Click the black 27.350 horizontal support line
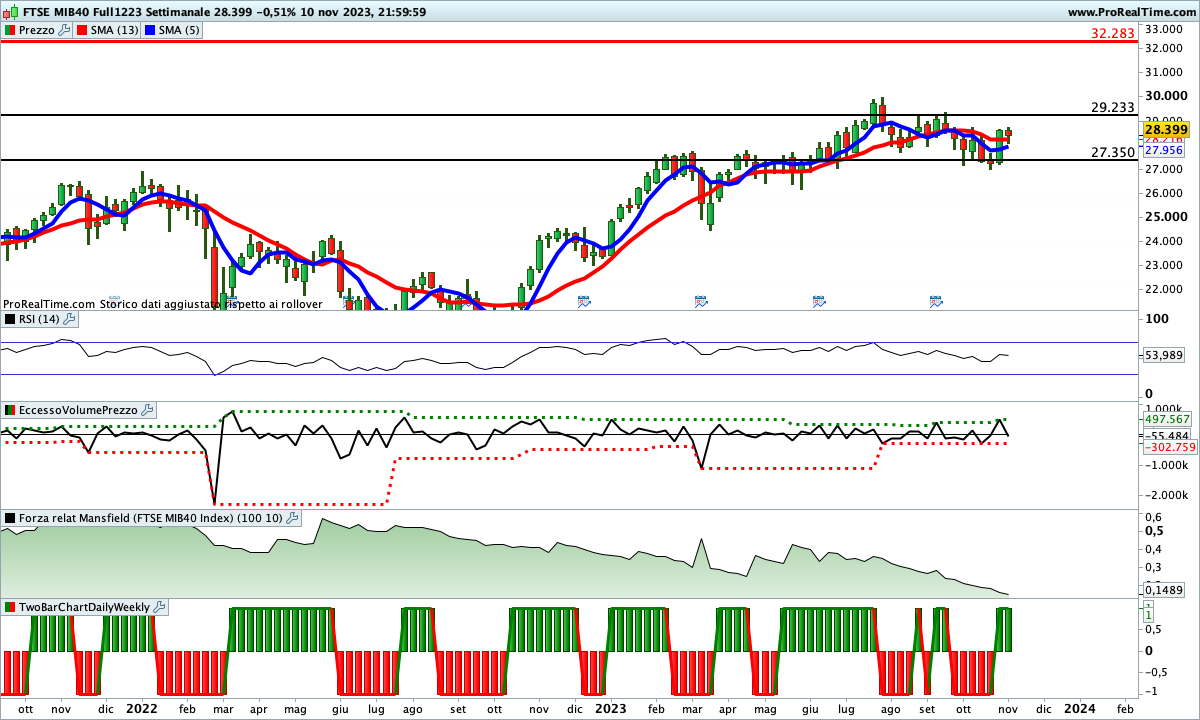Screen dimensions: 1200x720 570,160
